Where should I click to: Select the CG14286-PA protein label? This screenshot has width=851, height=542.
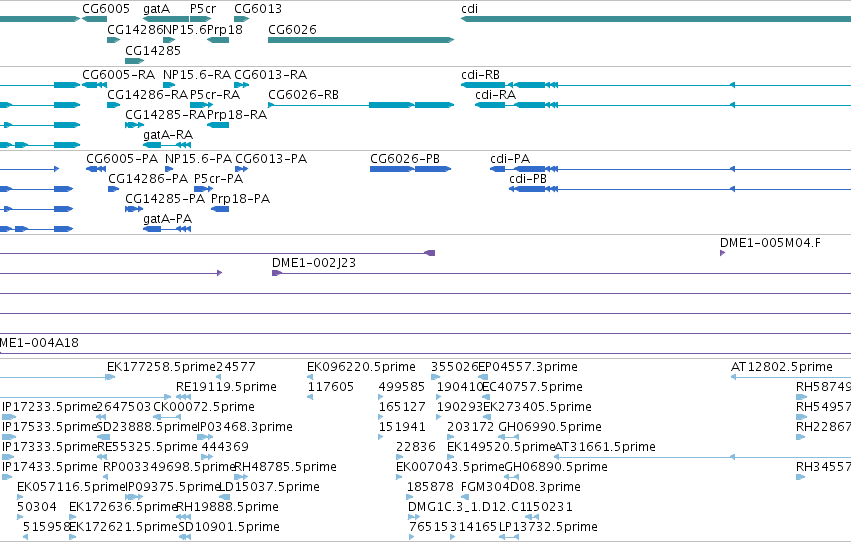148,178
